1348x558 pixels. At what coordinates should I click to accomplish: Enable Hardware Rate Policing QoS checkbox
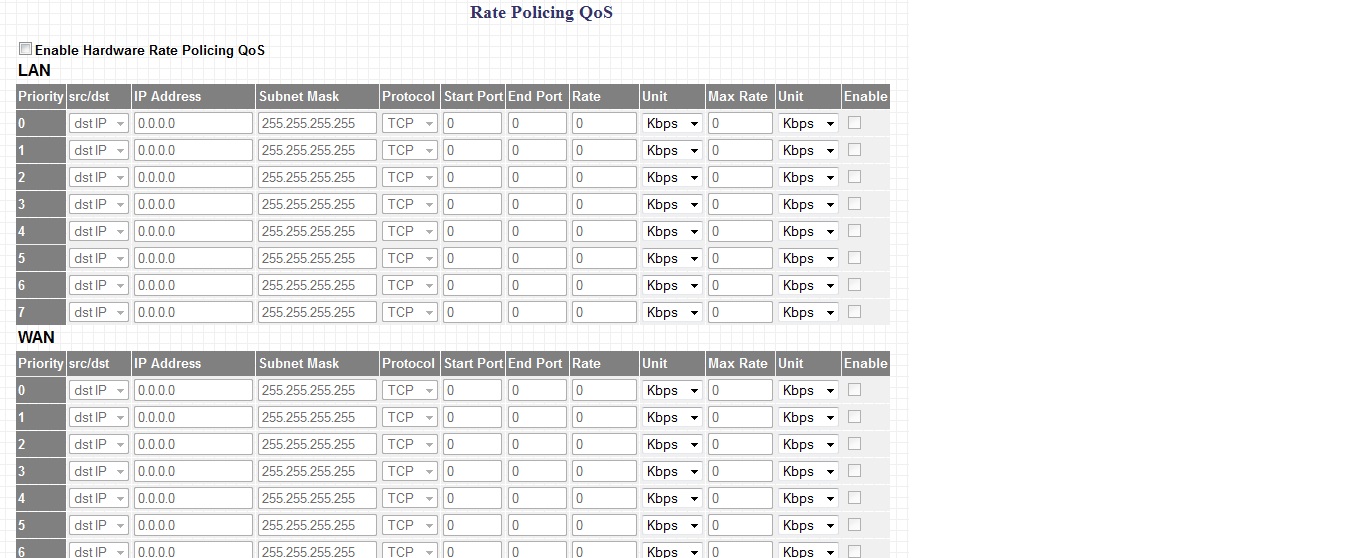coord(26,49)
